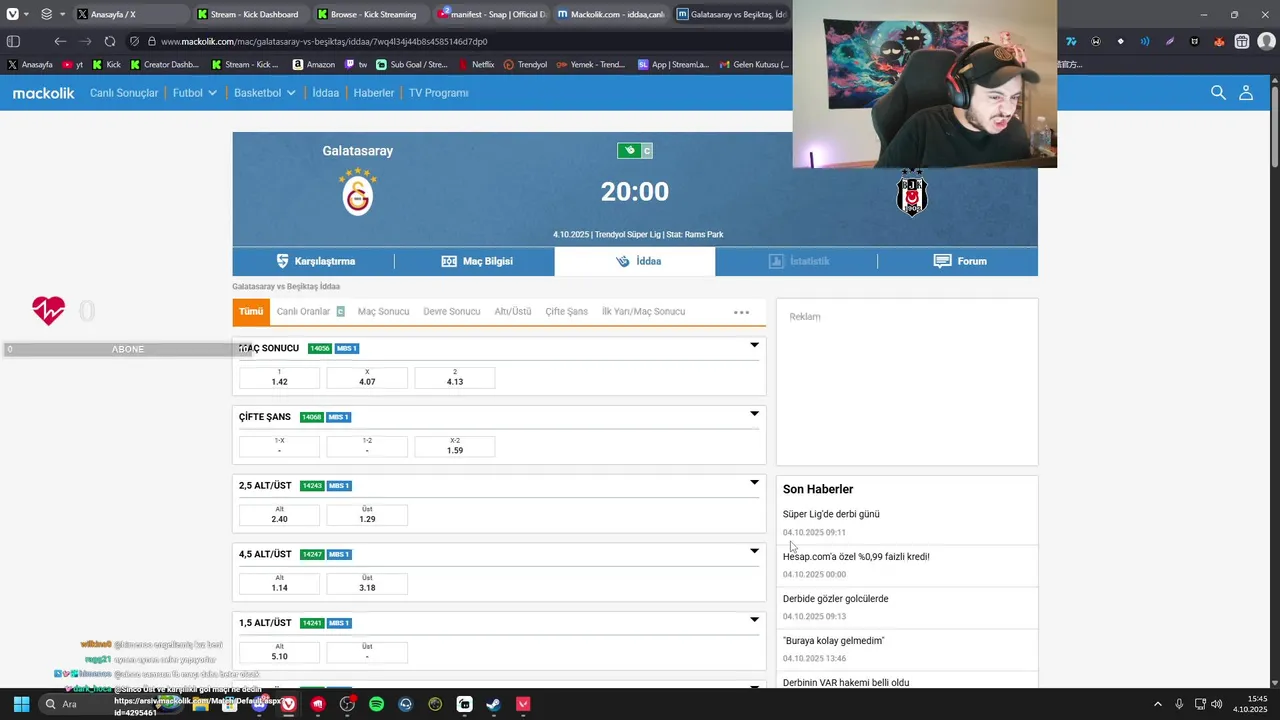This screenshot has height=720, width=1280.
Task: Open the site search magnifier icon
Action: [1218, 92]
